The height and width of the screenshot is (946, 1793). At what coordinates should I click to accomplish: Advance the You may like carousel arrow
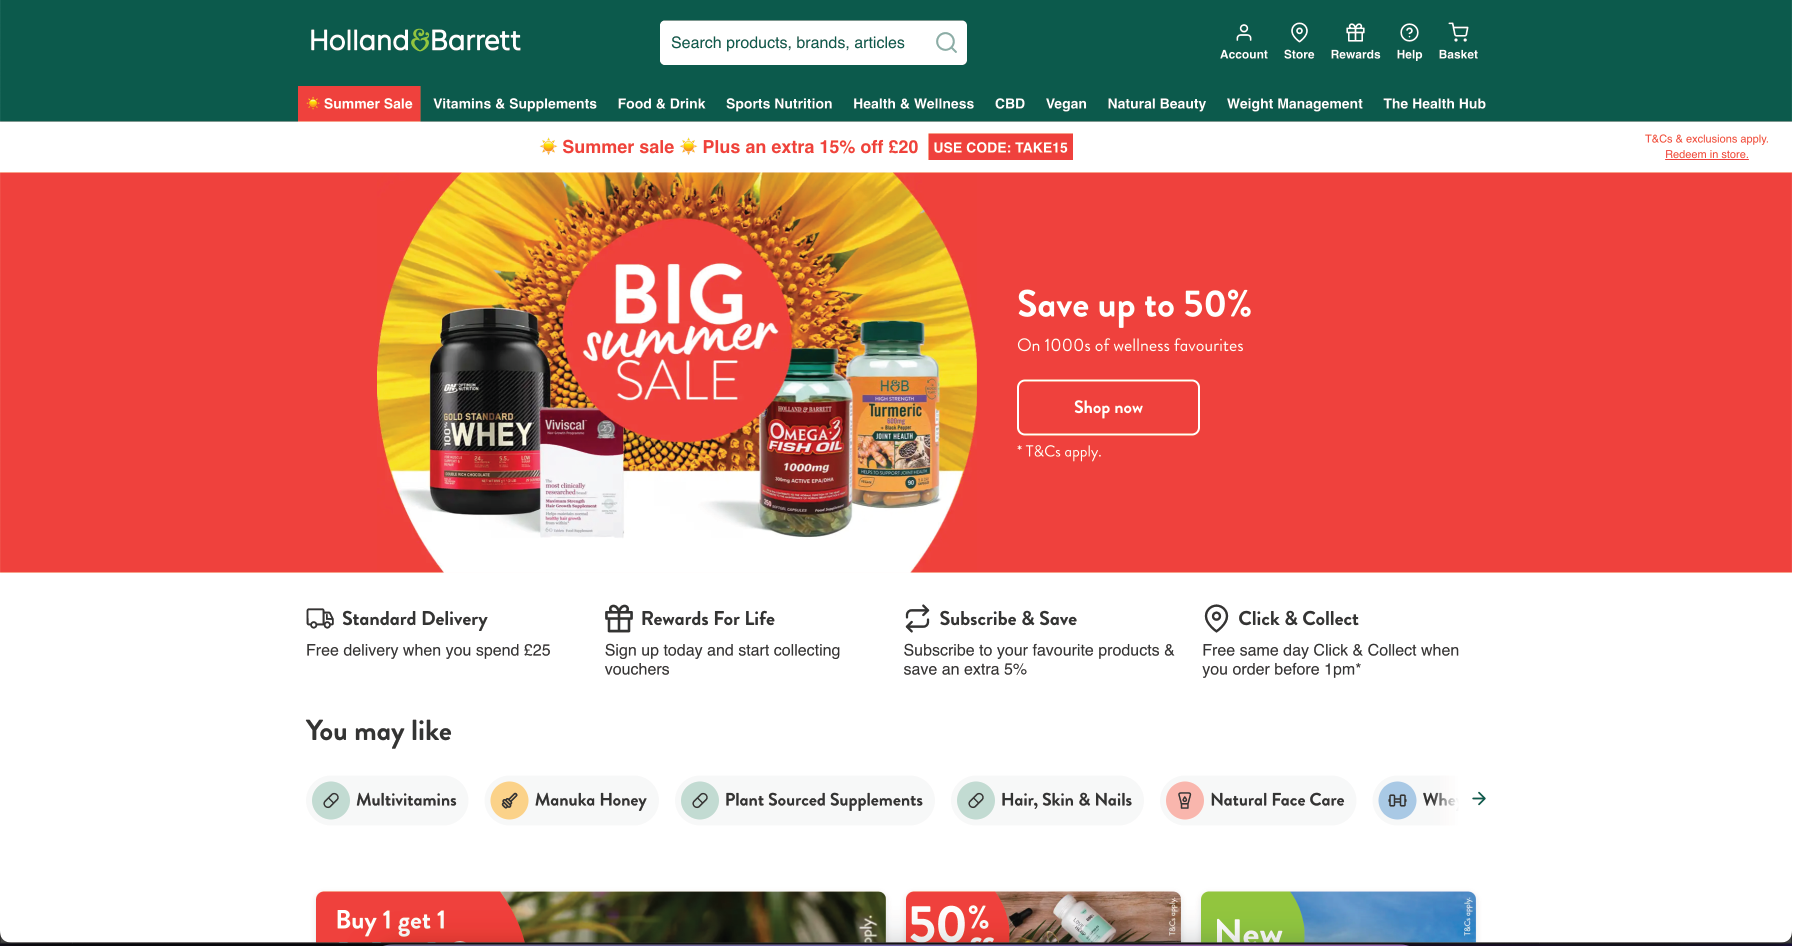1479,799
